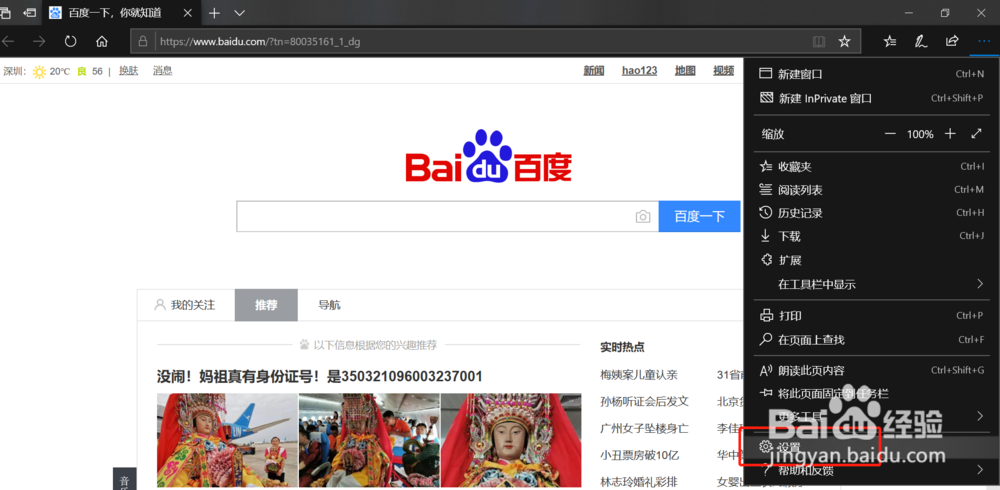Click the 百度一下 search button
1000x490 pixels.
point(700,216)
